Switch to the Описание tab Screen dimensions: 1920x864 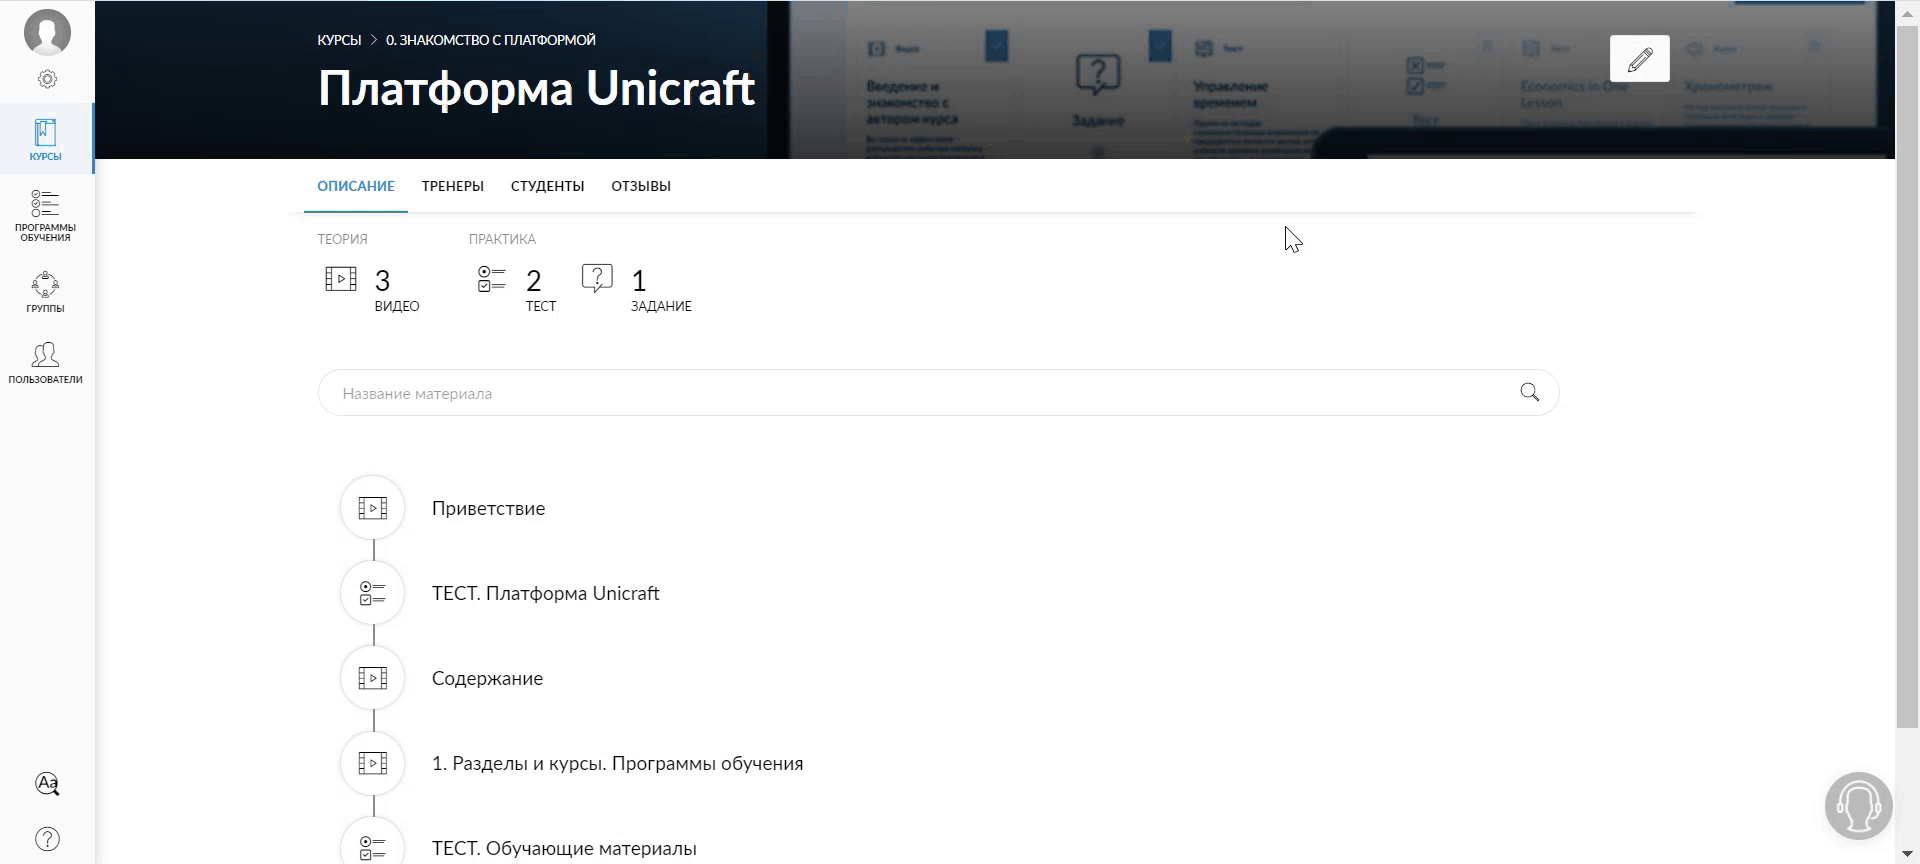pos(356,186)
